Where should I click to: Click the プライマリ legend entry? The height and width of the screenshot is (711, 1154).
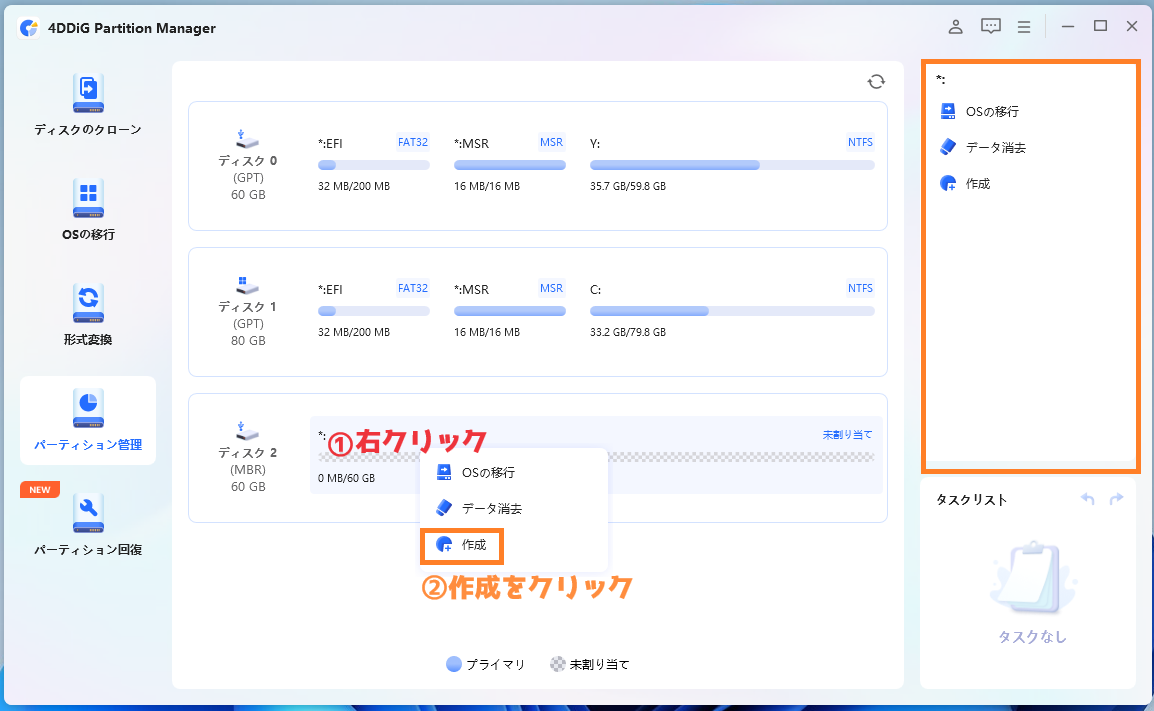[486, 665]
